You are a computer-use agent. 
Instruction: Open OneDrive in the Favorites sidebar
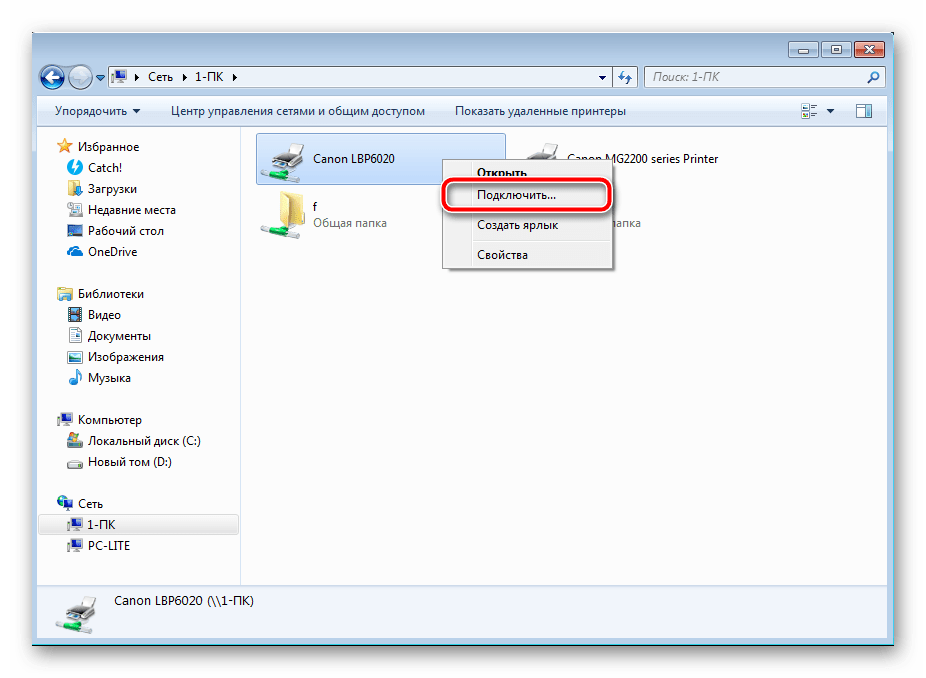click(x=112, y=252)
